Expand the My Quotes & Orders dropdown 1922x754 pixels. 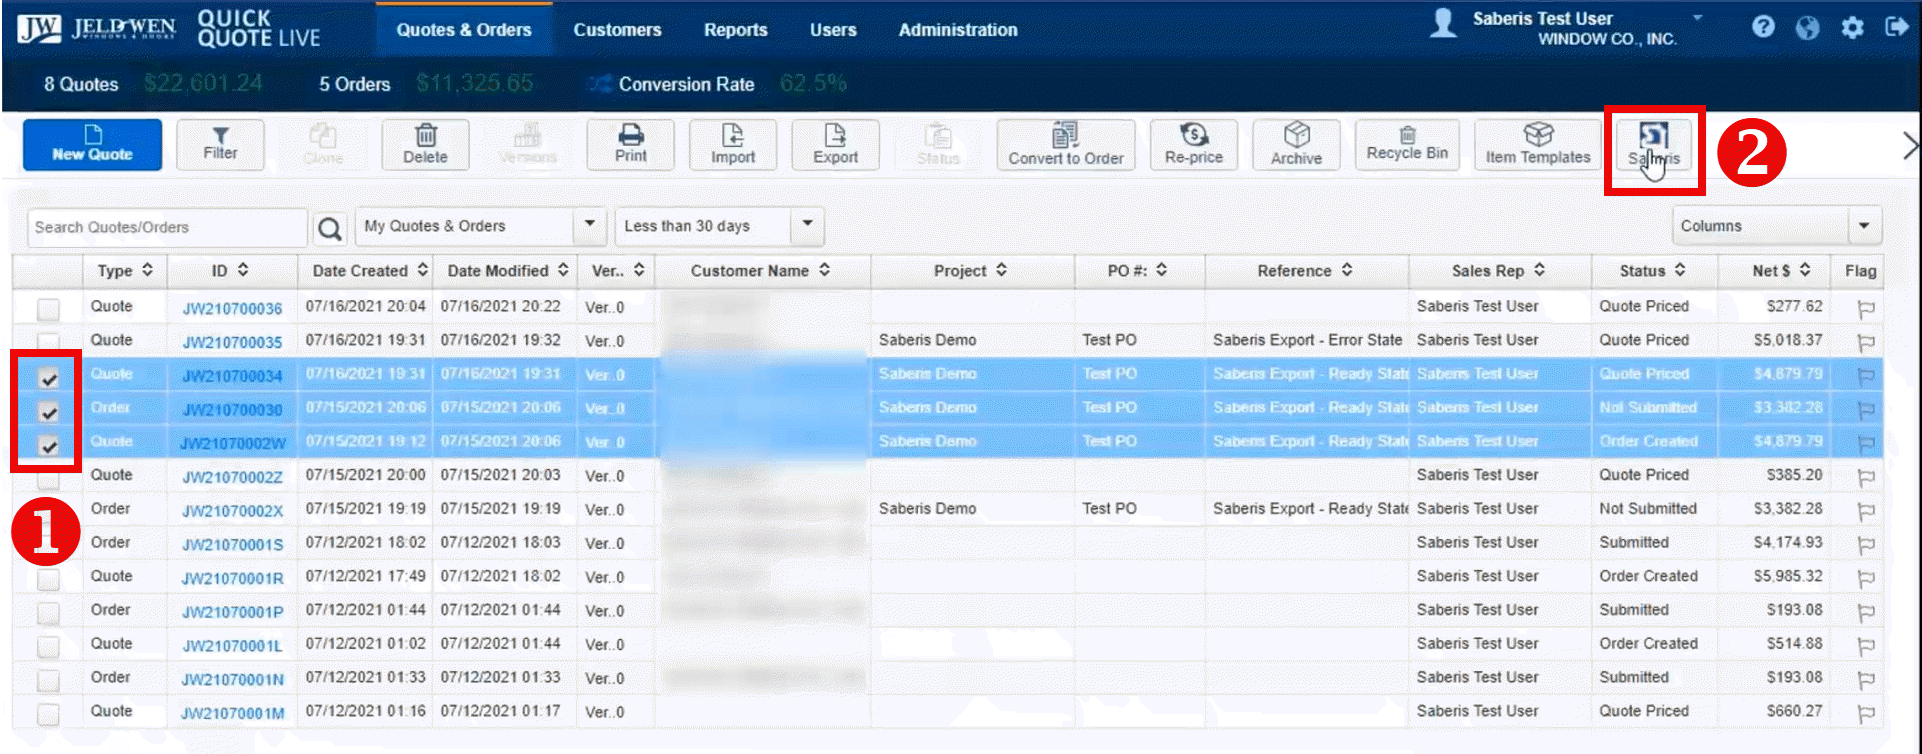point(590,226)
